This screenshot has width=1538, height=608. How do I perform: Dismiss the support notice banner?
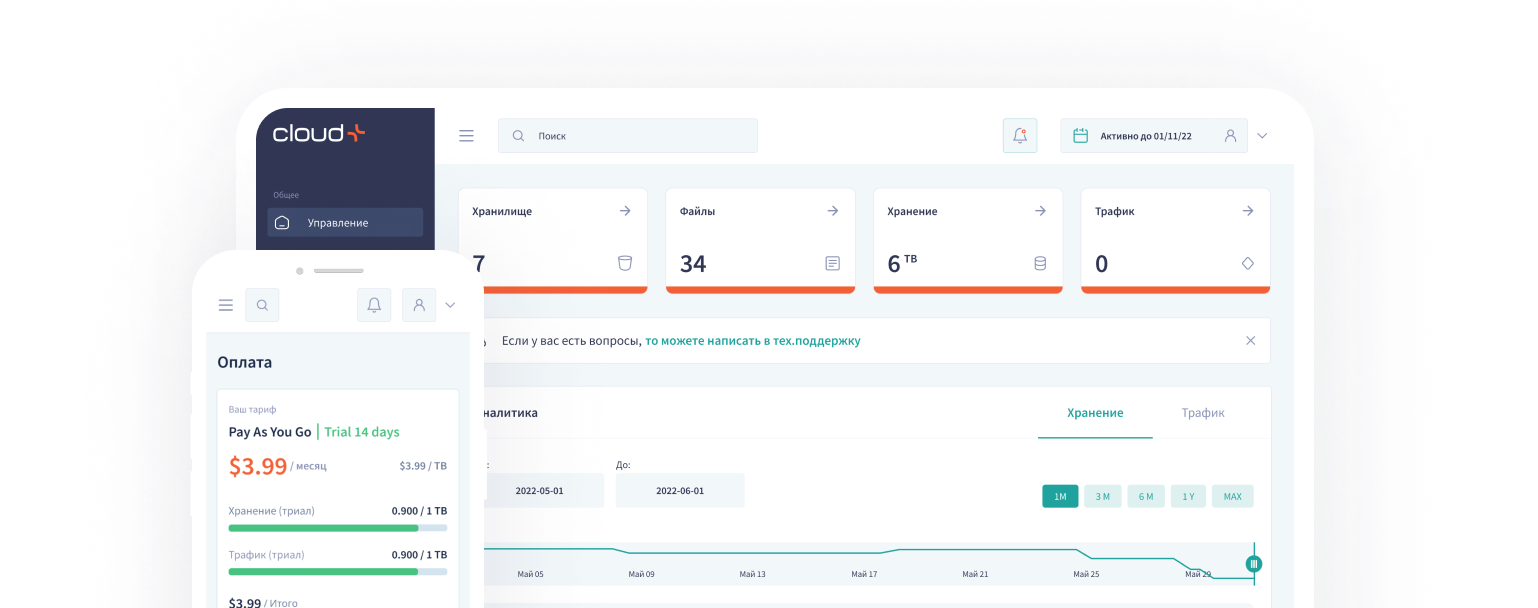(1250, 341)
